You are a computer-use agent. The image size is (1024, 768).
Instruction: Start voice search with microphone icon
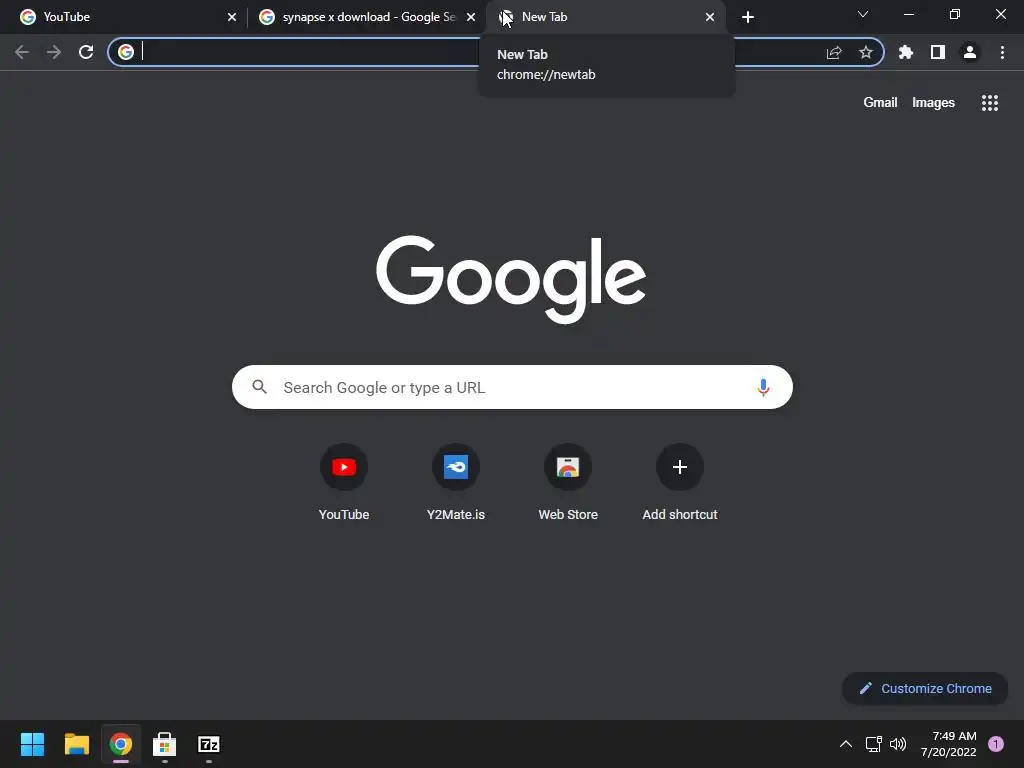(763, 387)
